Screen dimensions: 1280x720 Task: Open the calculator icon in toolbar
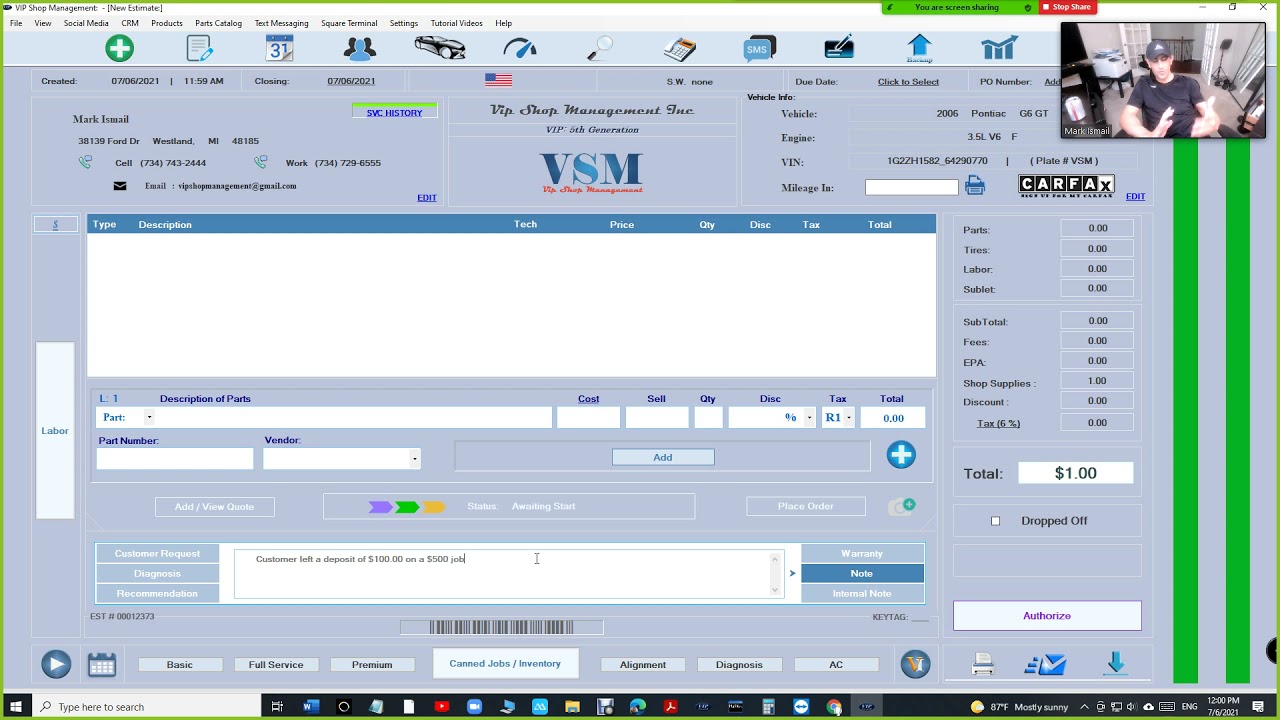click(680, 48)
